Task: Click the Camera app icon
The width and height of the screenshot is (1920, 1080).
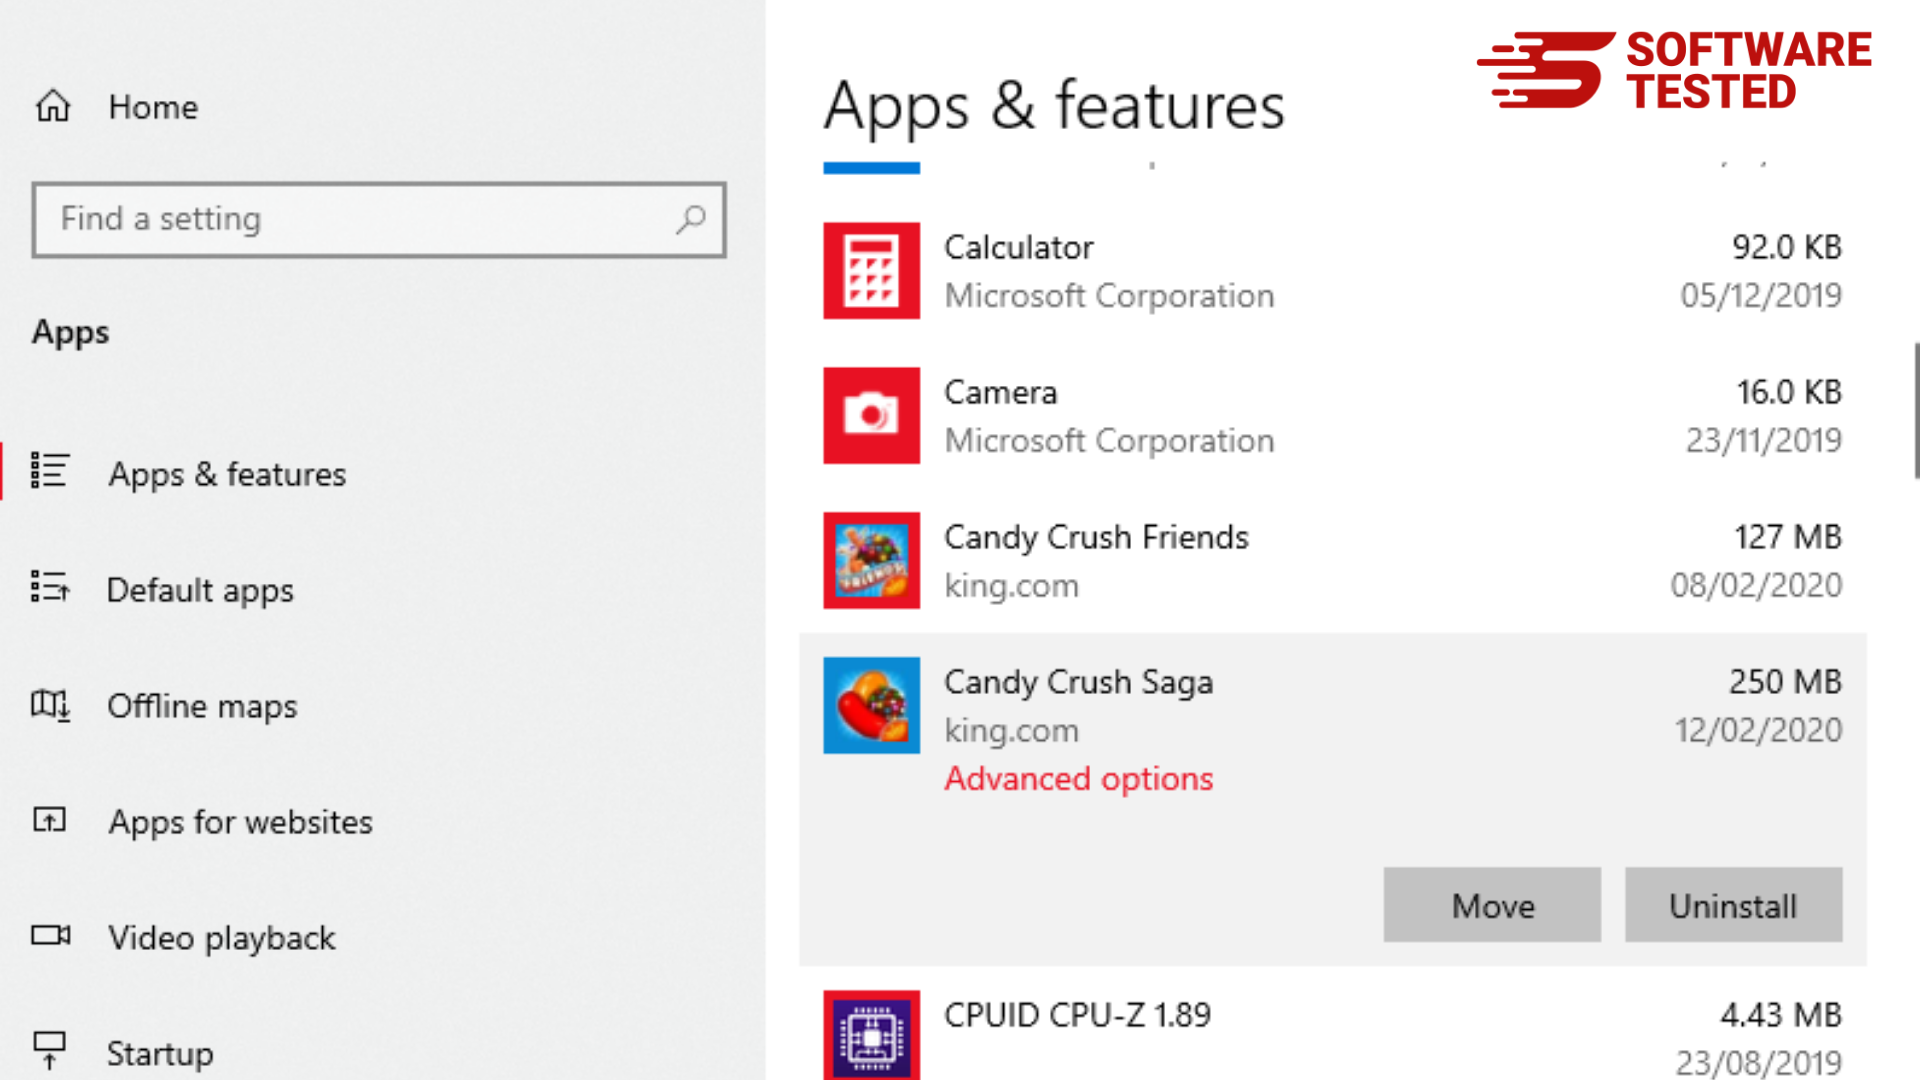Action: pos(870,414)
